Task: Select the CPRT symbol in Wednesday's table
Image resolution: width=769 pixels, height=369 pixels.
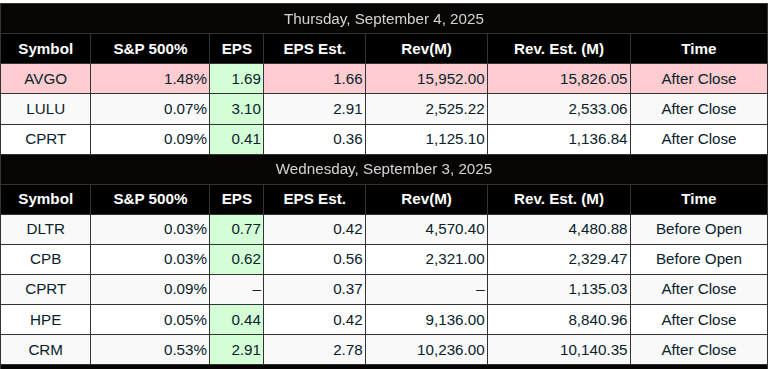Action: click(x=46, y=289)
